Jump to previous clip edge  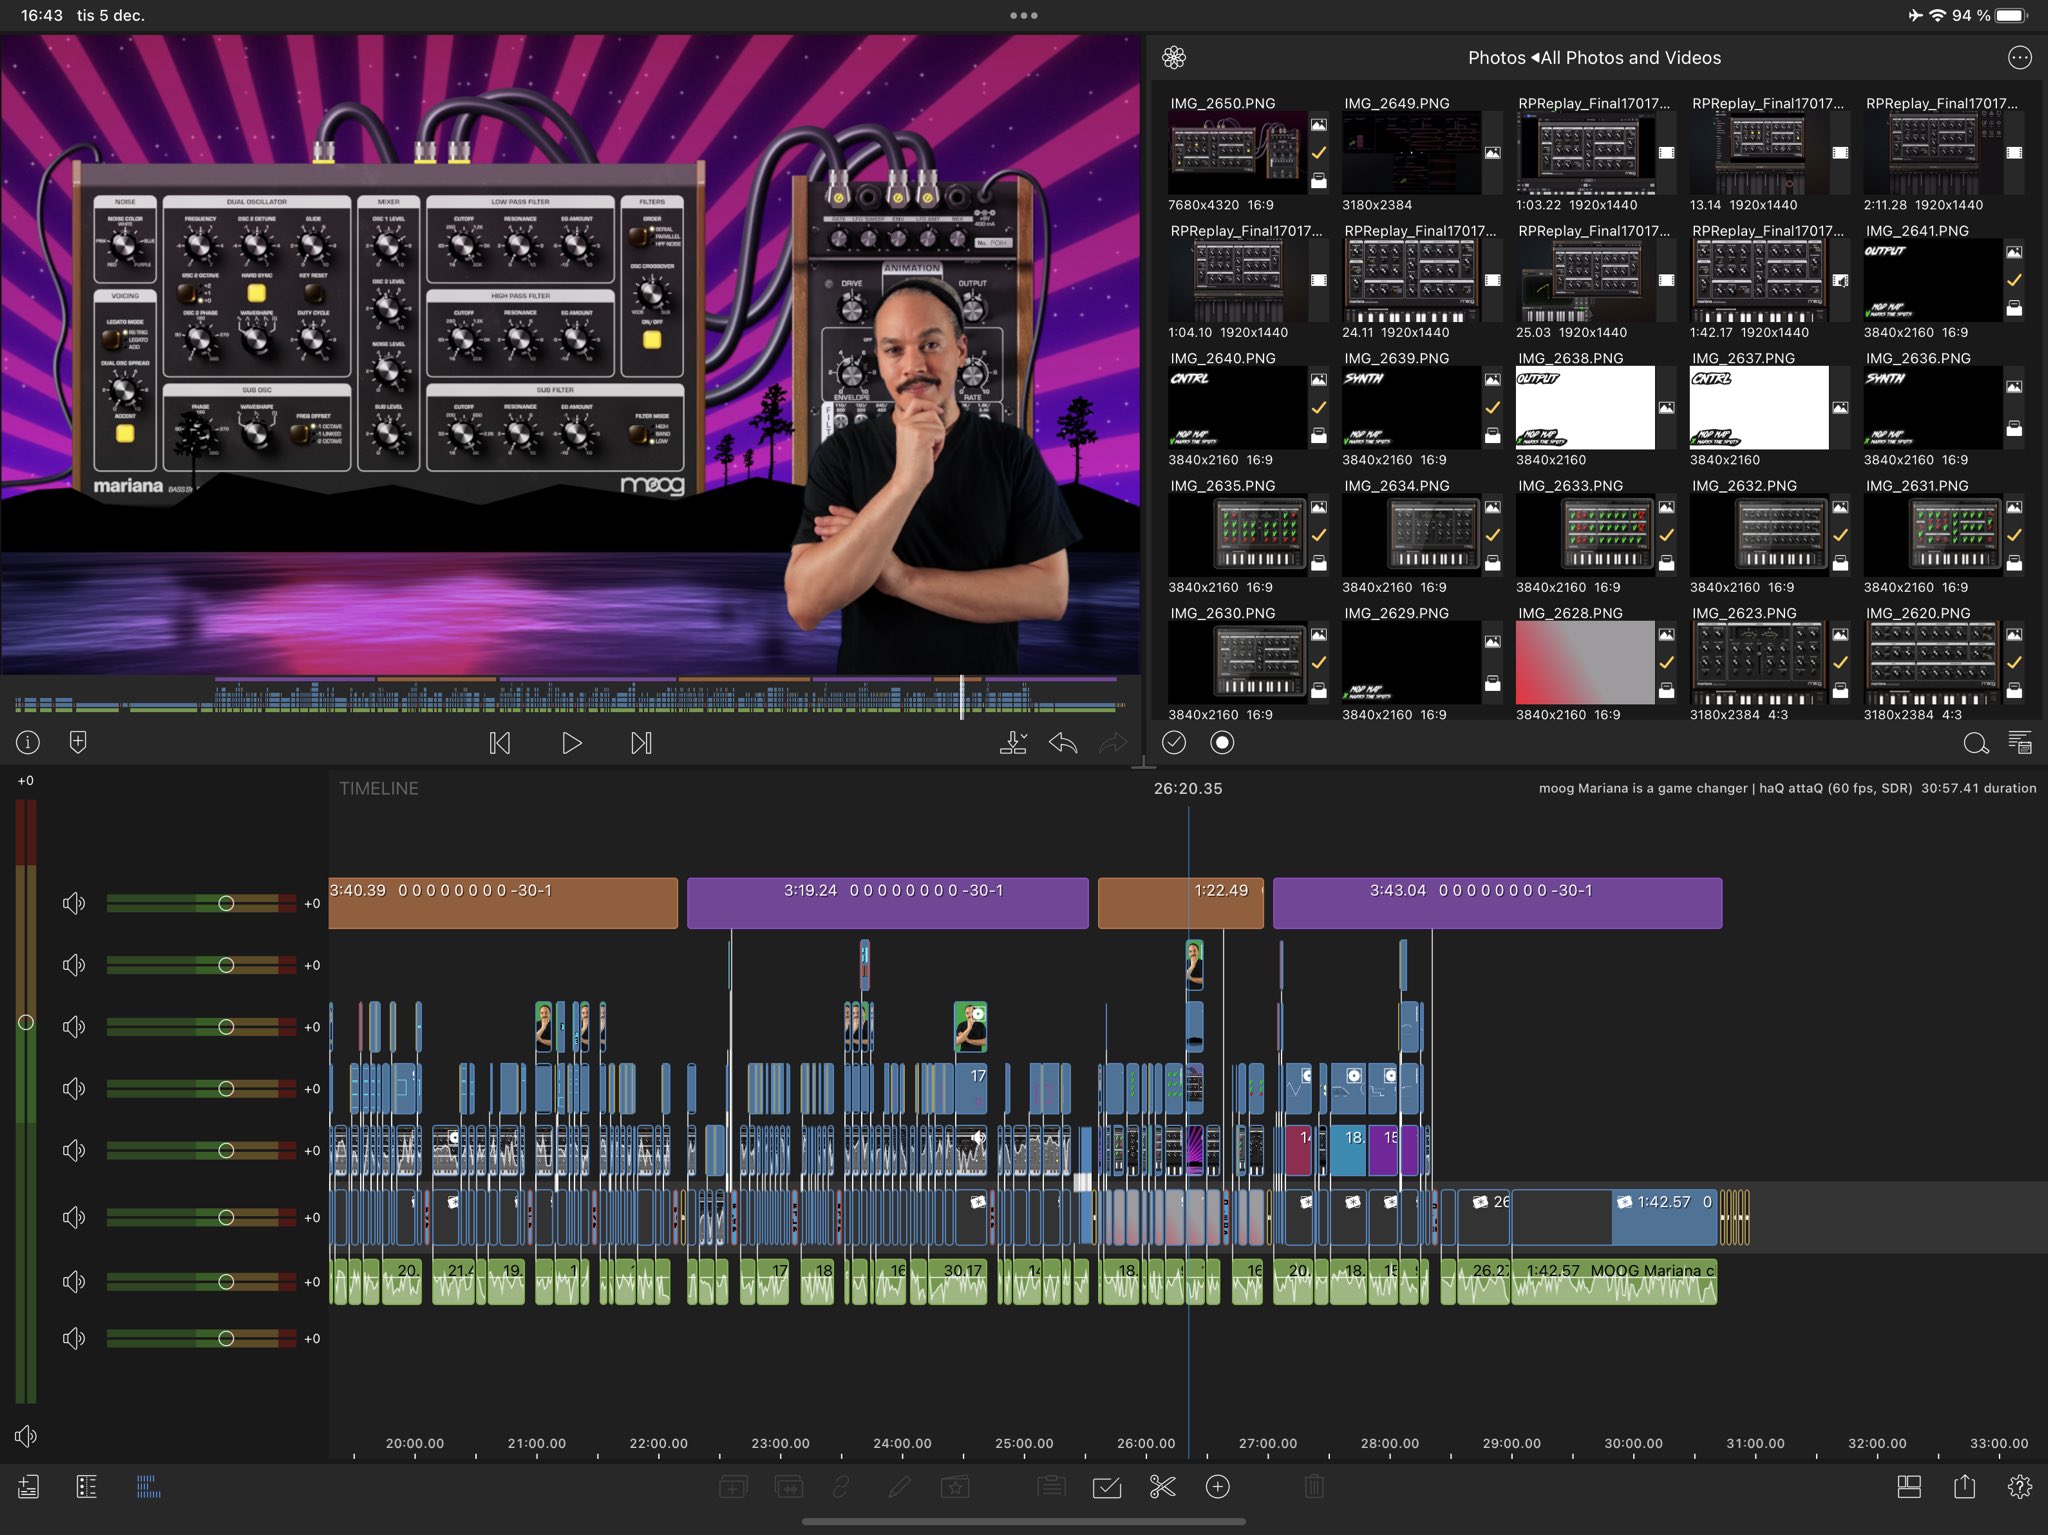[500, 743]
